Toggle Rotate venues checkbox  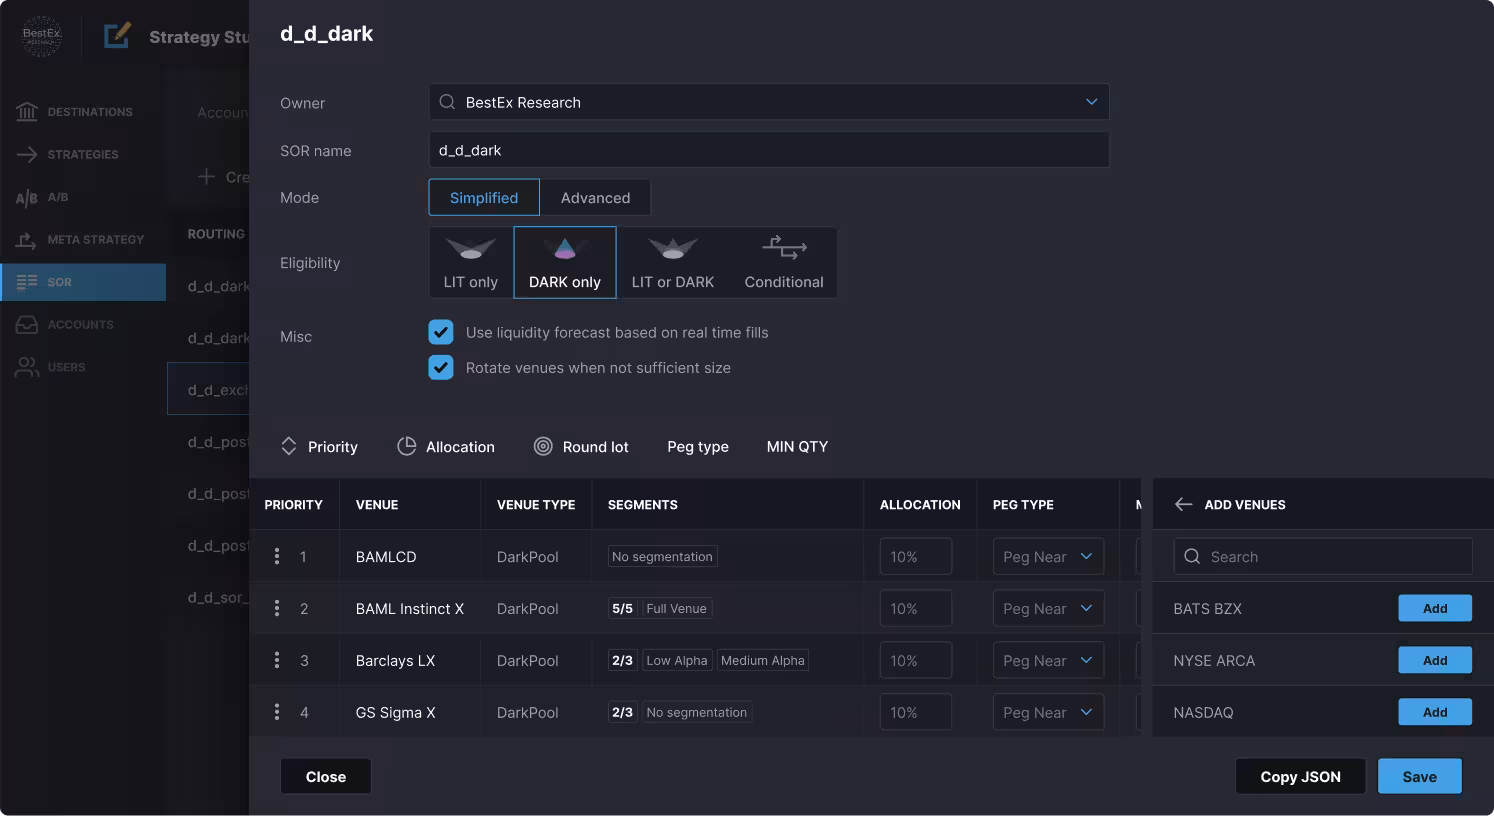441,367
